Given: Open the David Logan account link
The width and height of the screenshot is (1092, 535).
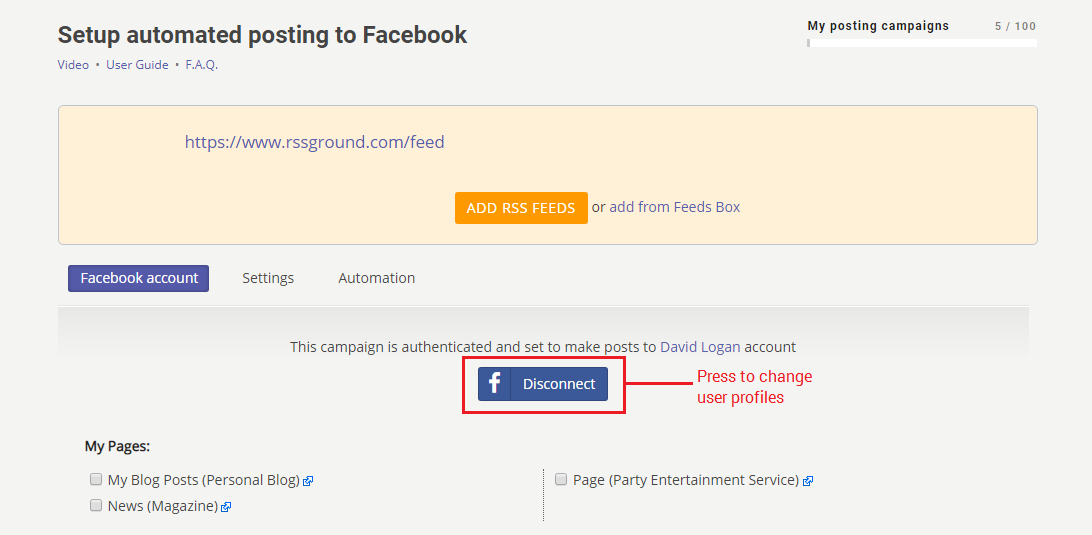Looking at the screenshot, I should (700, 346).
